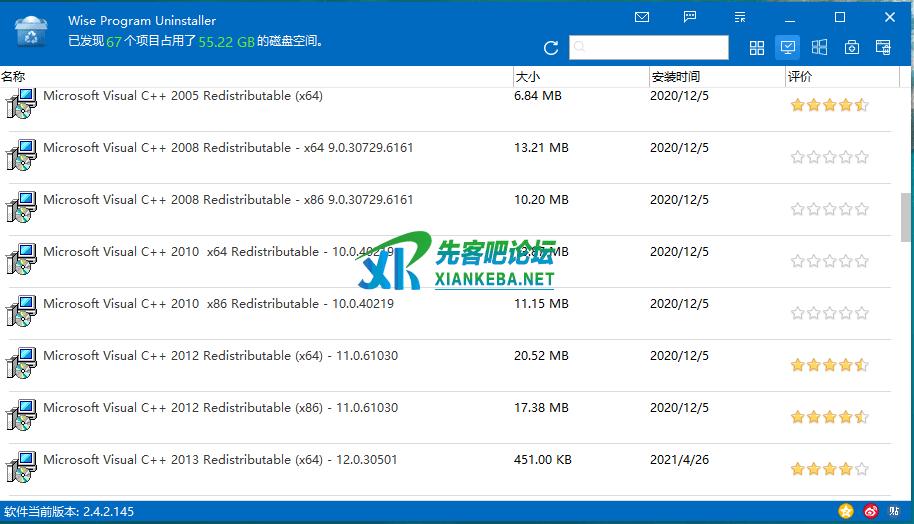Open the chat message bubble icon
The height and width of the screenshot is (524, 914).
coord(690,17)
